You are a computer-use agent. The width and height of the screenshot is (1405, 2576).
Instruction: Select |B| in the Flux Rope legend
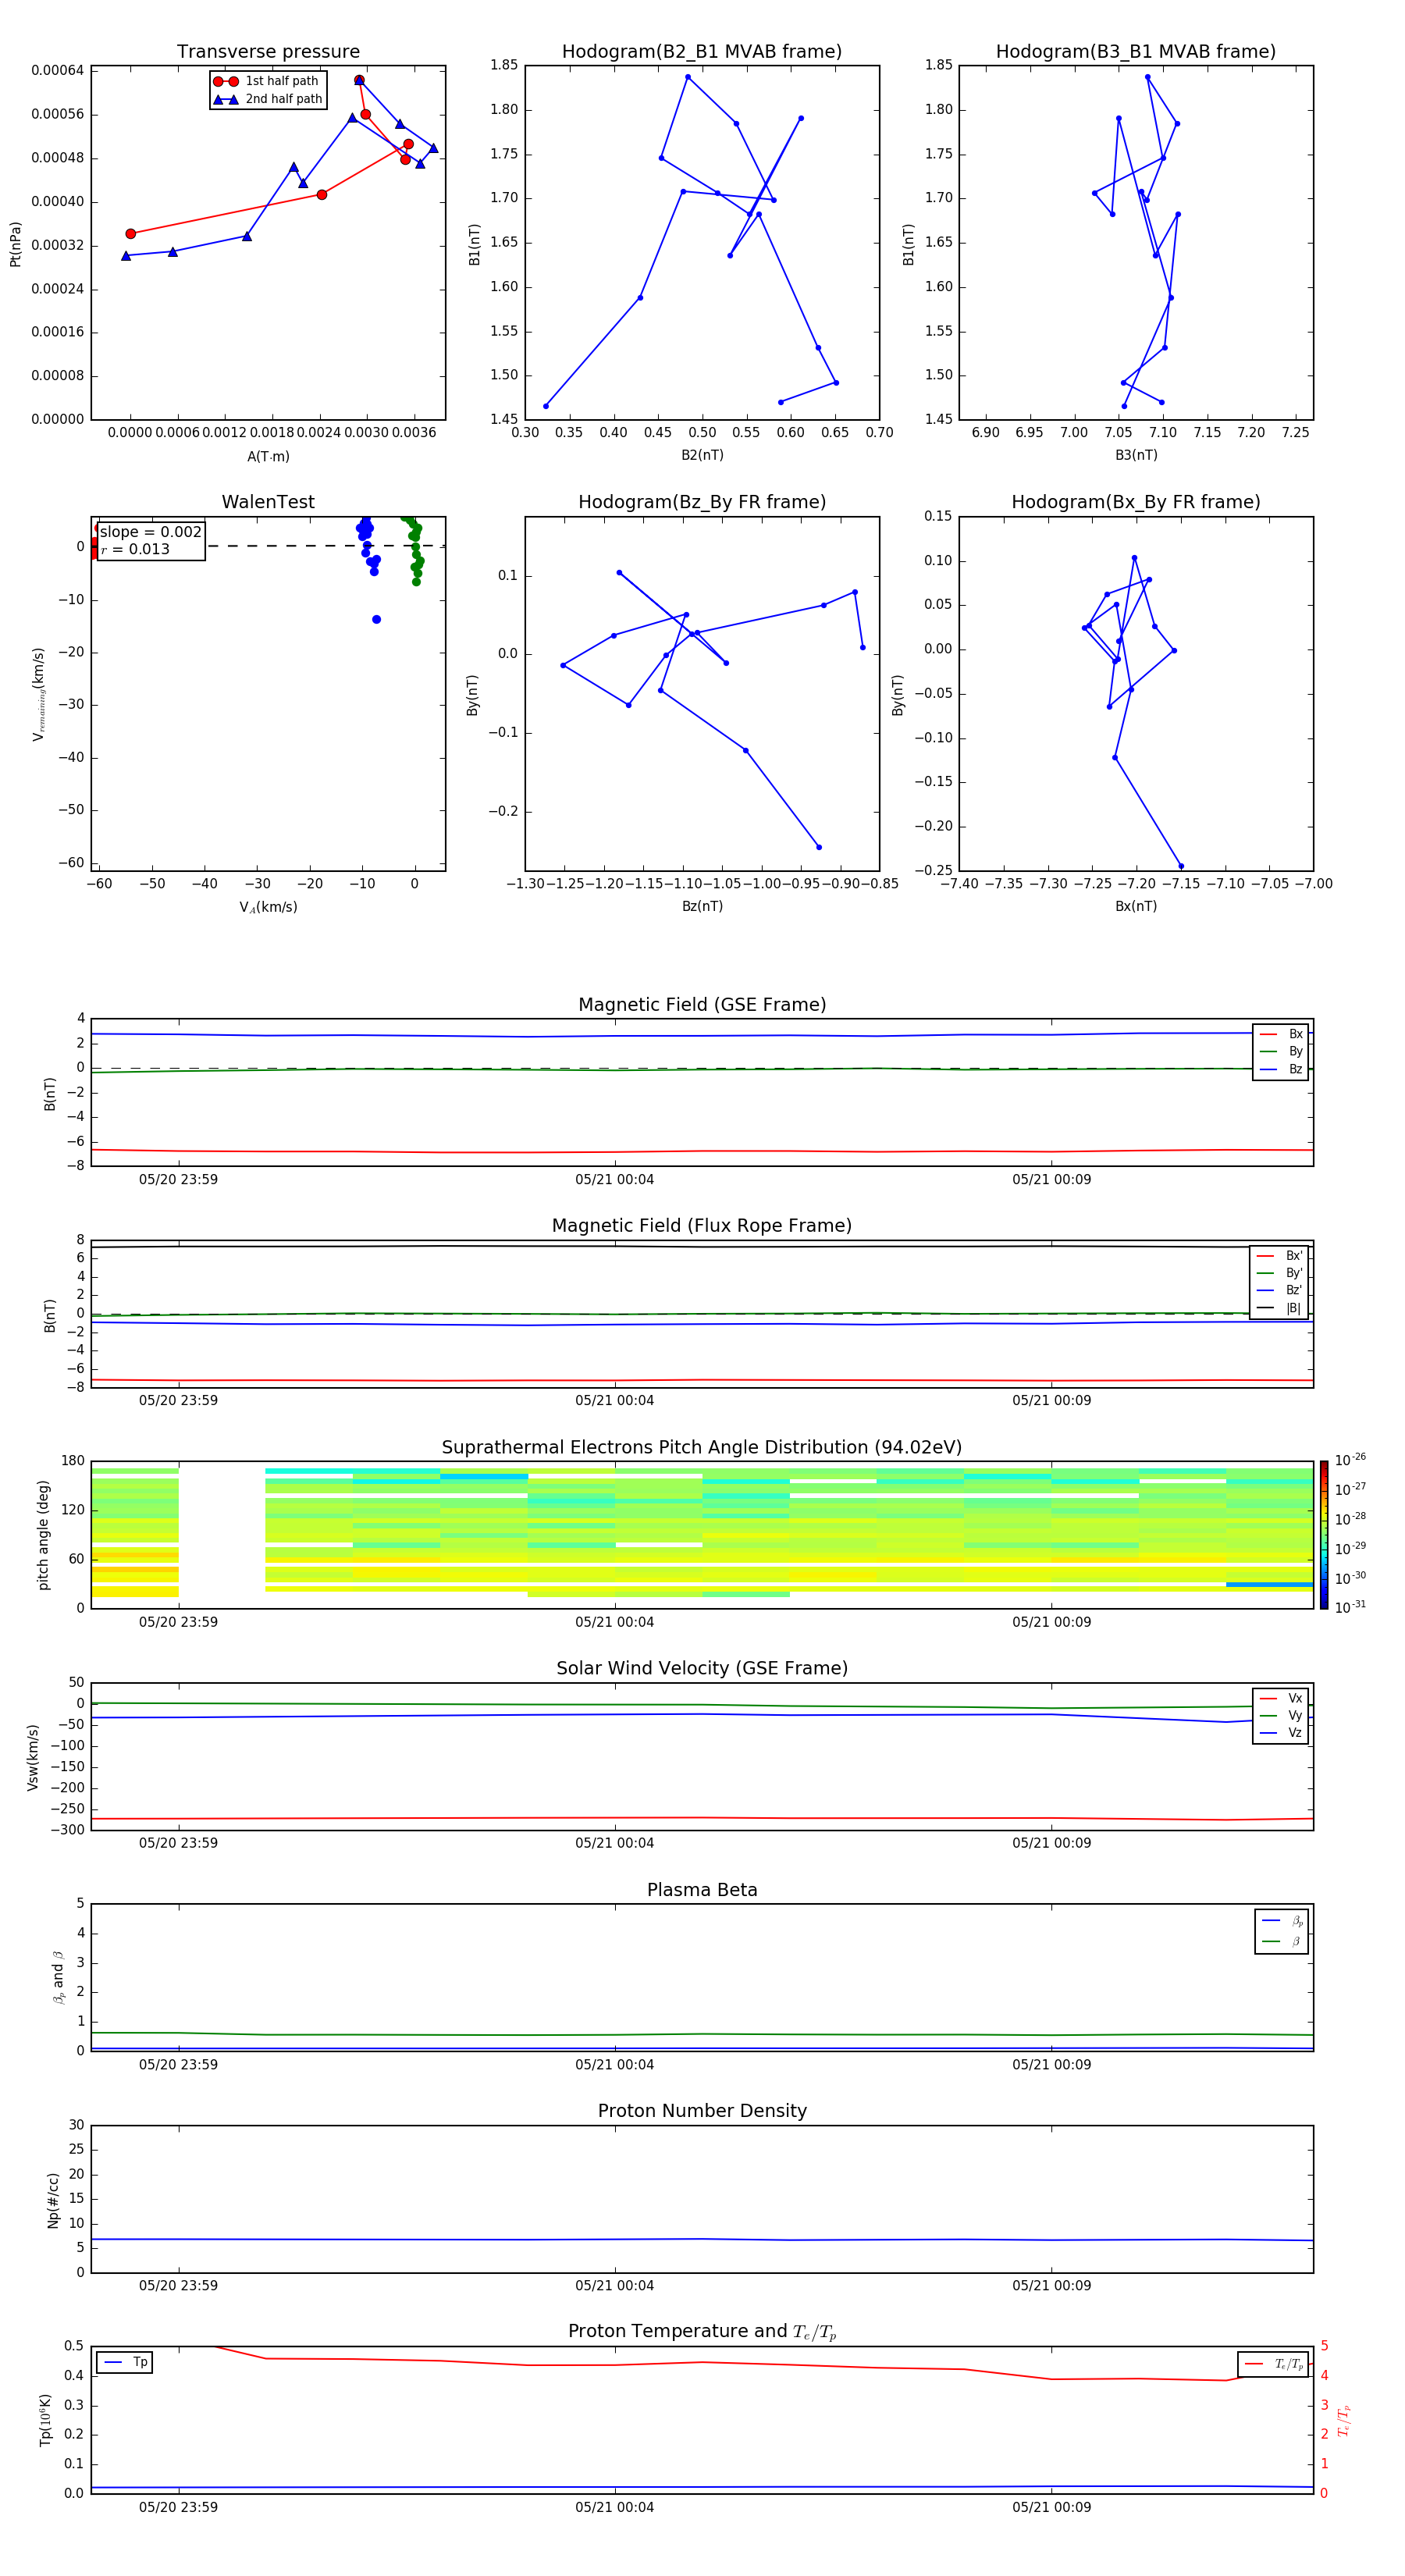coord(1280,1308)
